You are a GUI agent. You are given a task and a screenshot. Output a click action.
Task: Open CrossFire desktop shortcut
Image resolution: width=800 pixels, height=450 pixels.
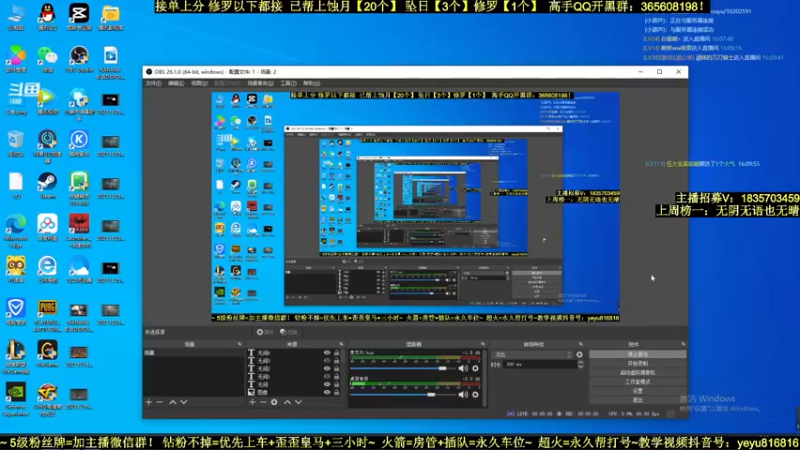pyautogui.click(x=47, y=399)
